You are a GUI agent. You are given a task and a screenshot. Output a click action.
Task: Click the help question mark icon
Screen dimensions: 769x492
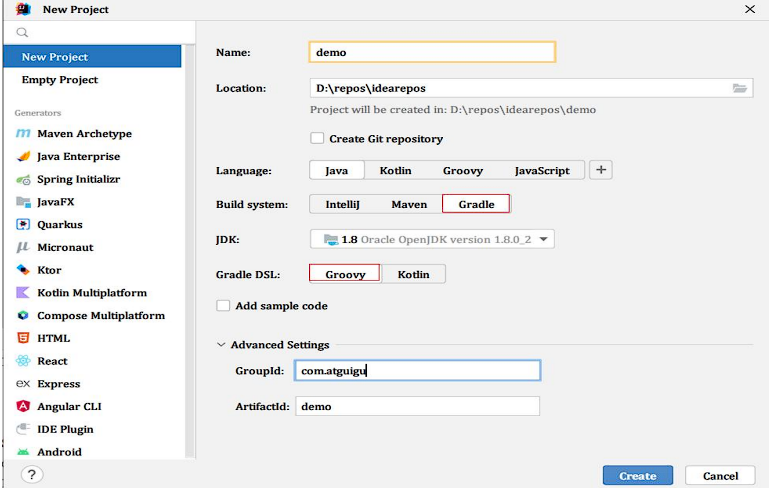coord(31,475)
